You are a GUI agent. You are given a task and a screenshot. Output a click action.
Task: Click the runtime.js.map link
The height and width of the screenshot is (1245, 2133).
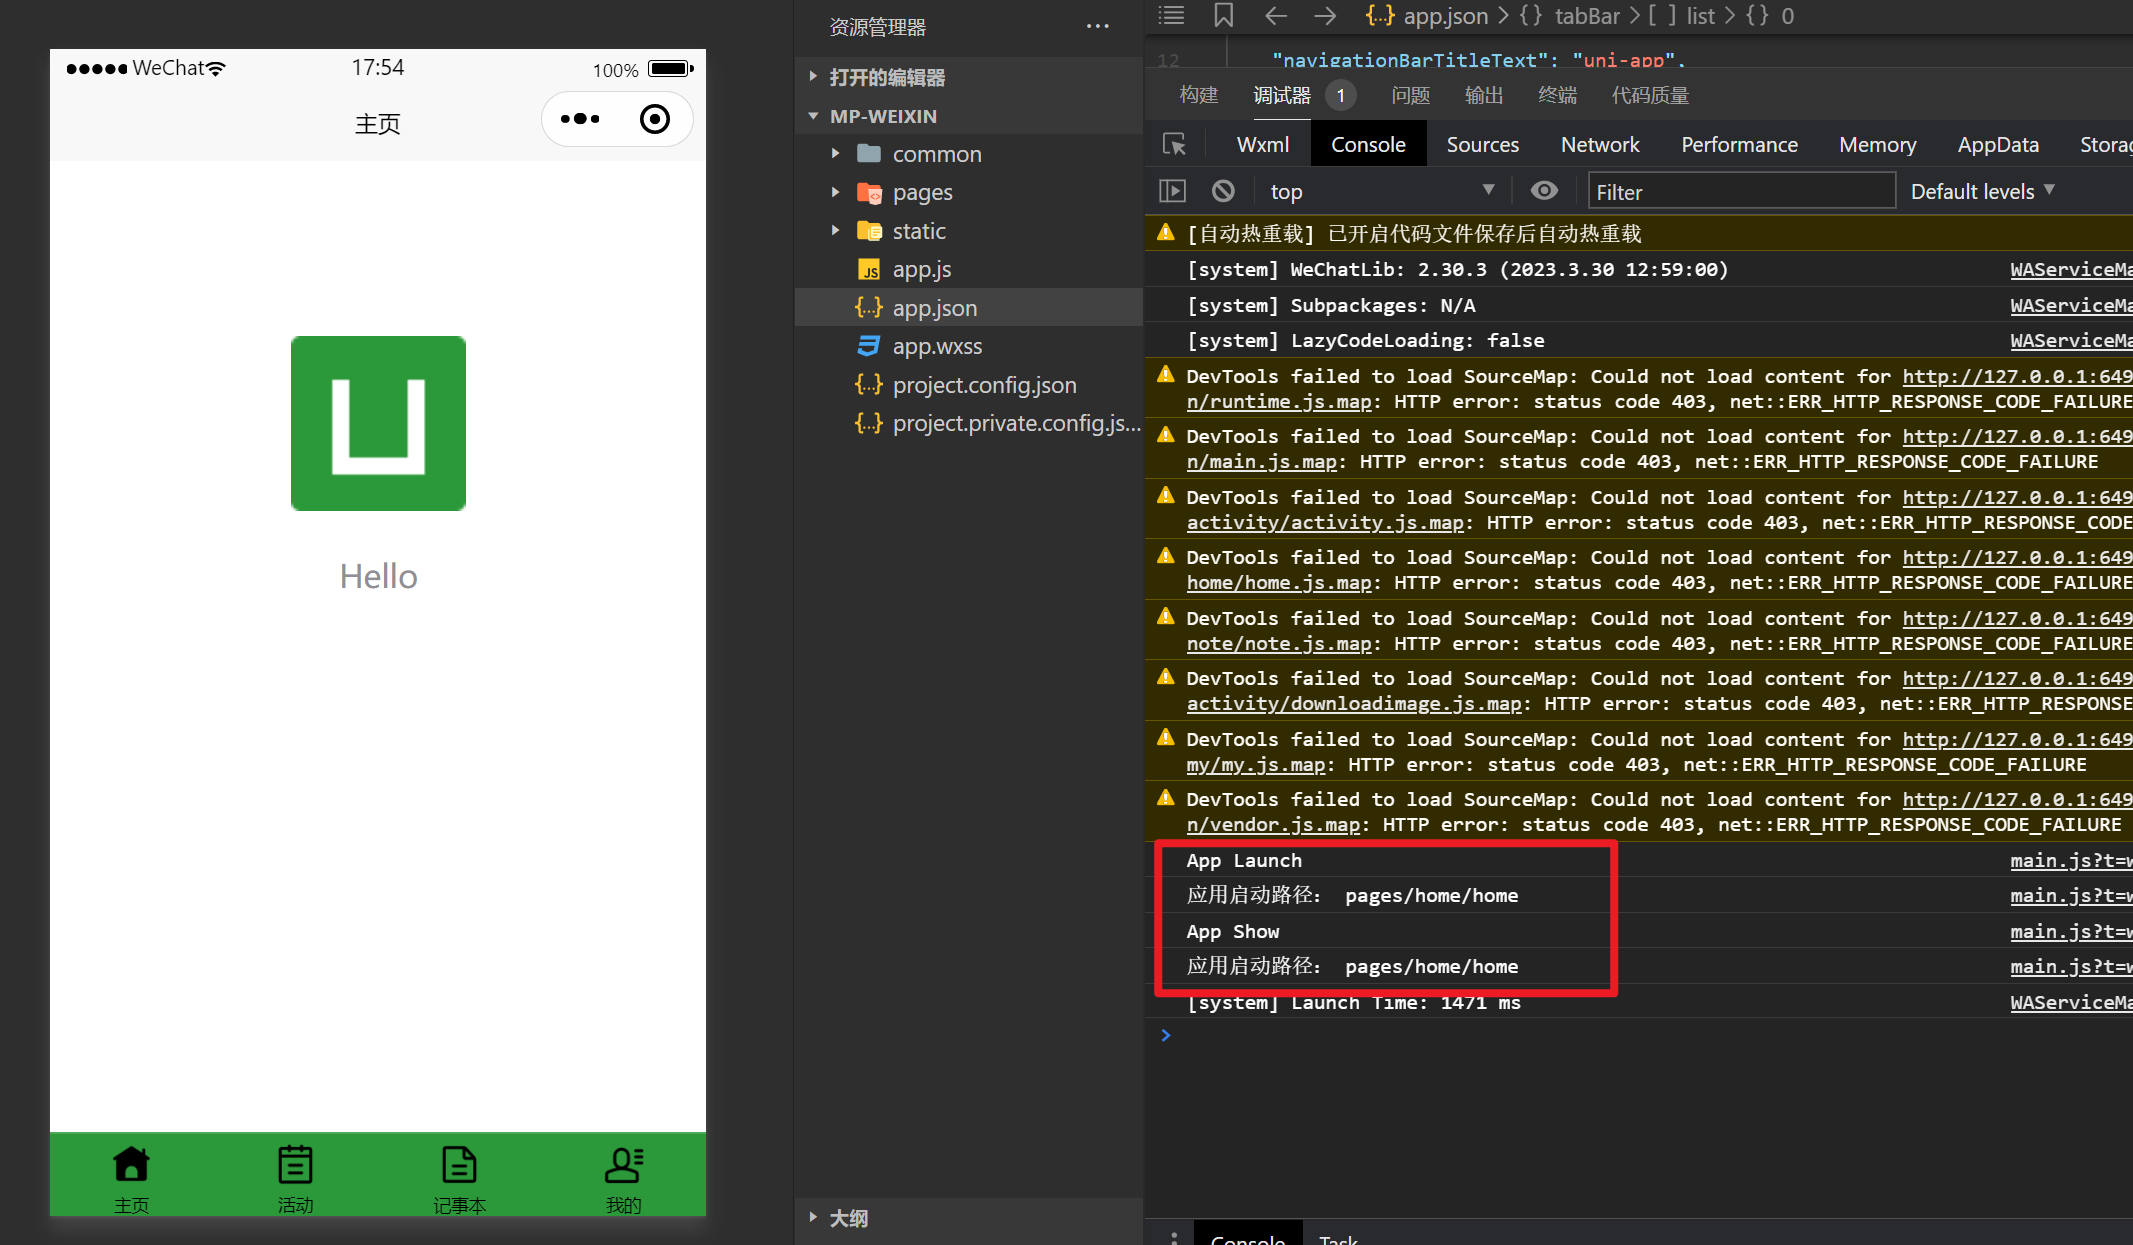coord(1279,402)
